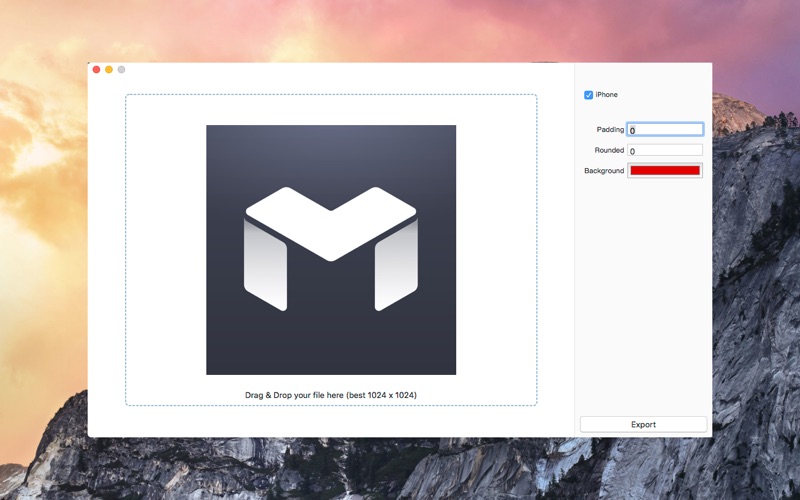Close the window with red button
Image resolution: width=800 pixels, height=500 pixels.
(x=96, y=69)
